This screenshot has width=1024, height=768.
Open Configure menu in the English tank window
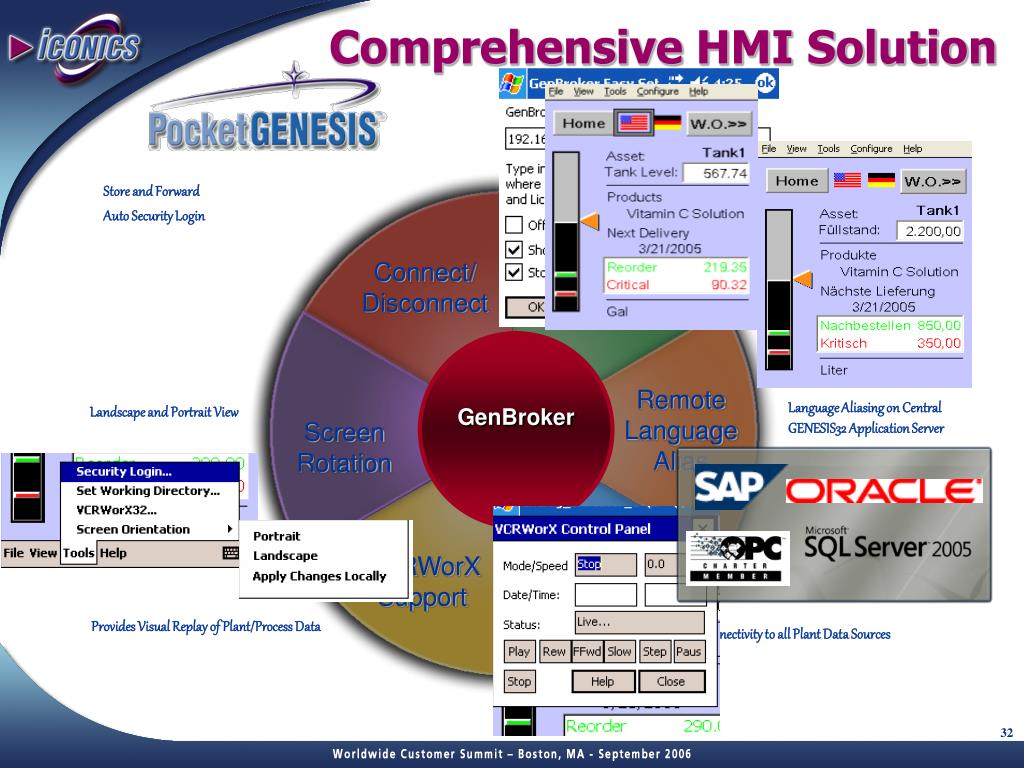pyautogui.click(x=658, y=92)
